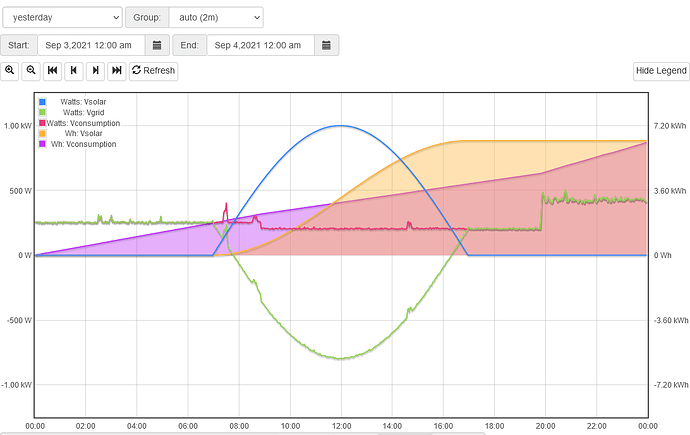Open the End date calendar picker
The image size is (690, 435).
tap(326, 45)
